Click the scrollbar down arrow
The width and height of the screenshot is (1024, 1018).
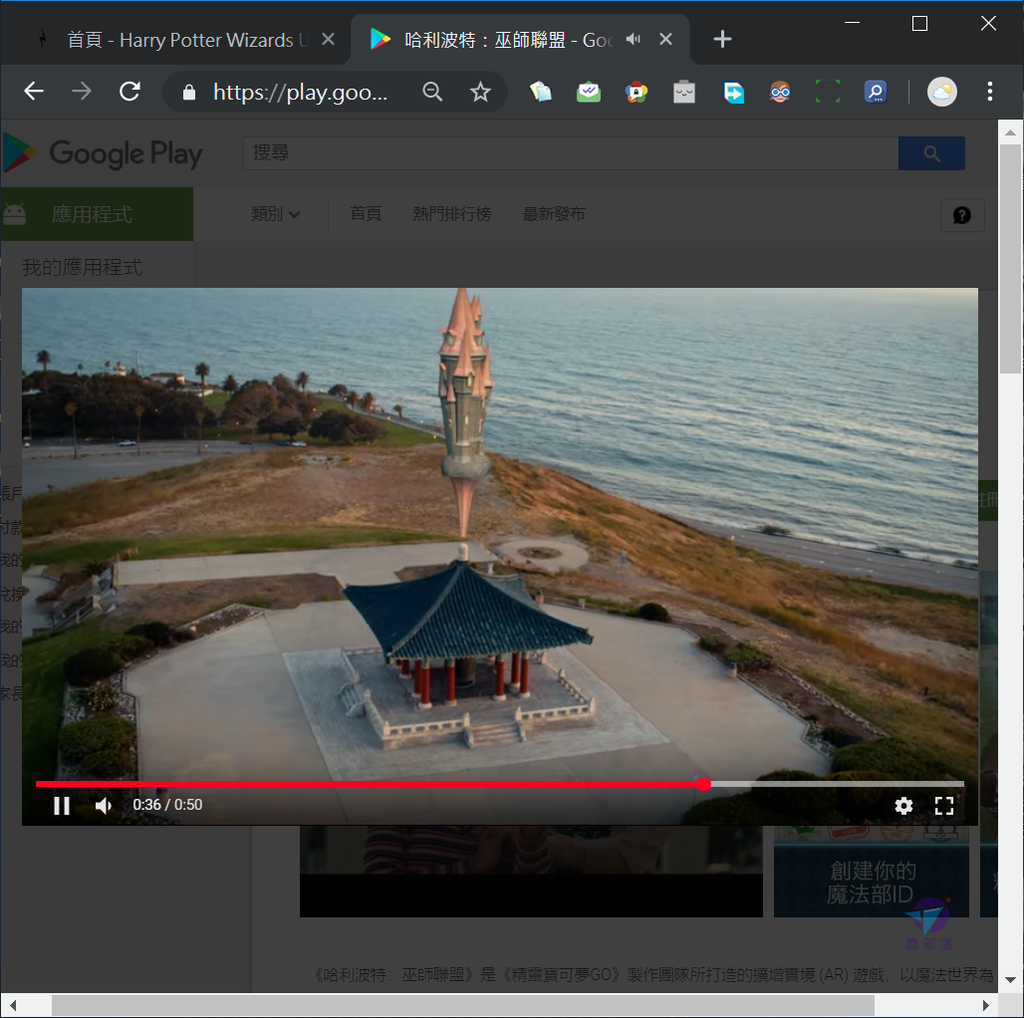coord(1010,980)
